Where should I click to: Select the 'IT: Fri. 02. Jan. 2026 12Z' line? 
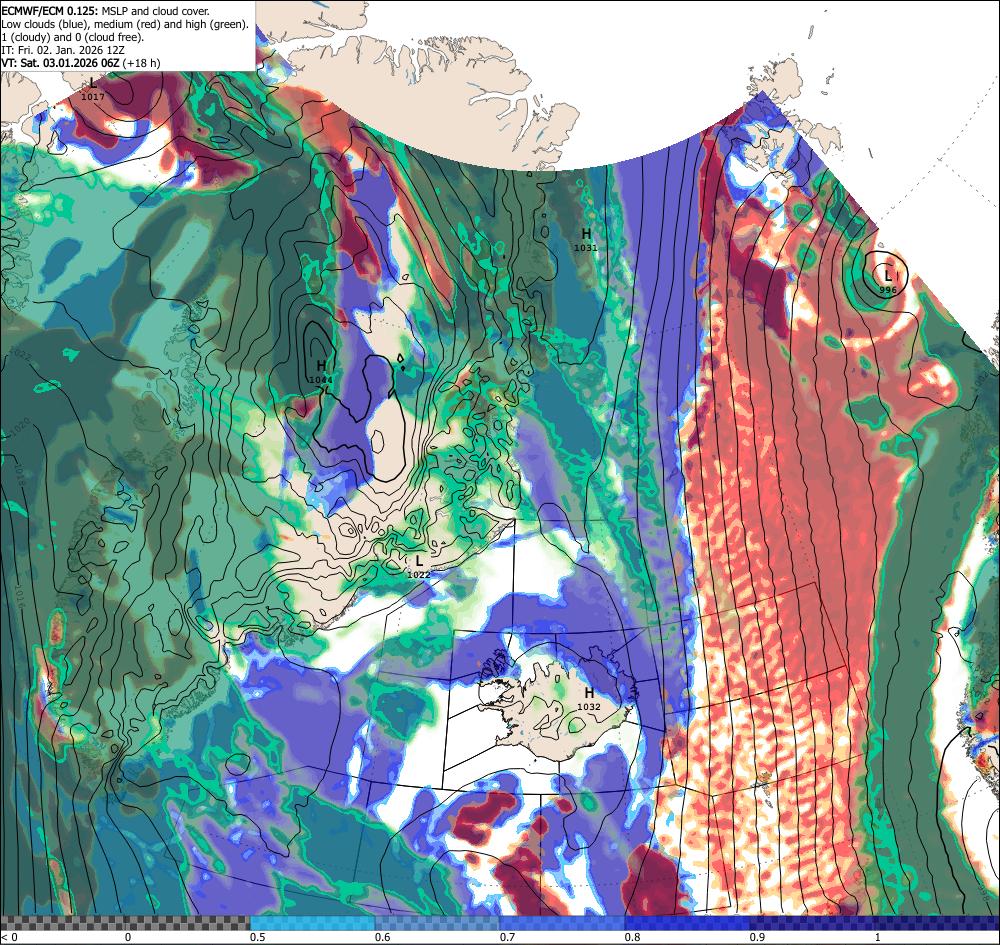point(62,50)
